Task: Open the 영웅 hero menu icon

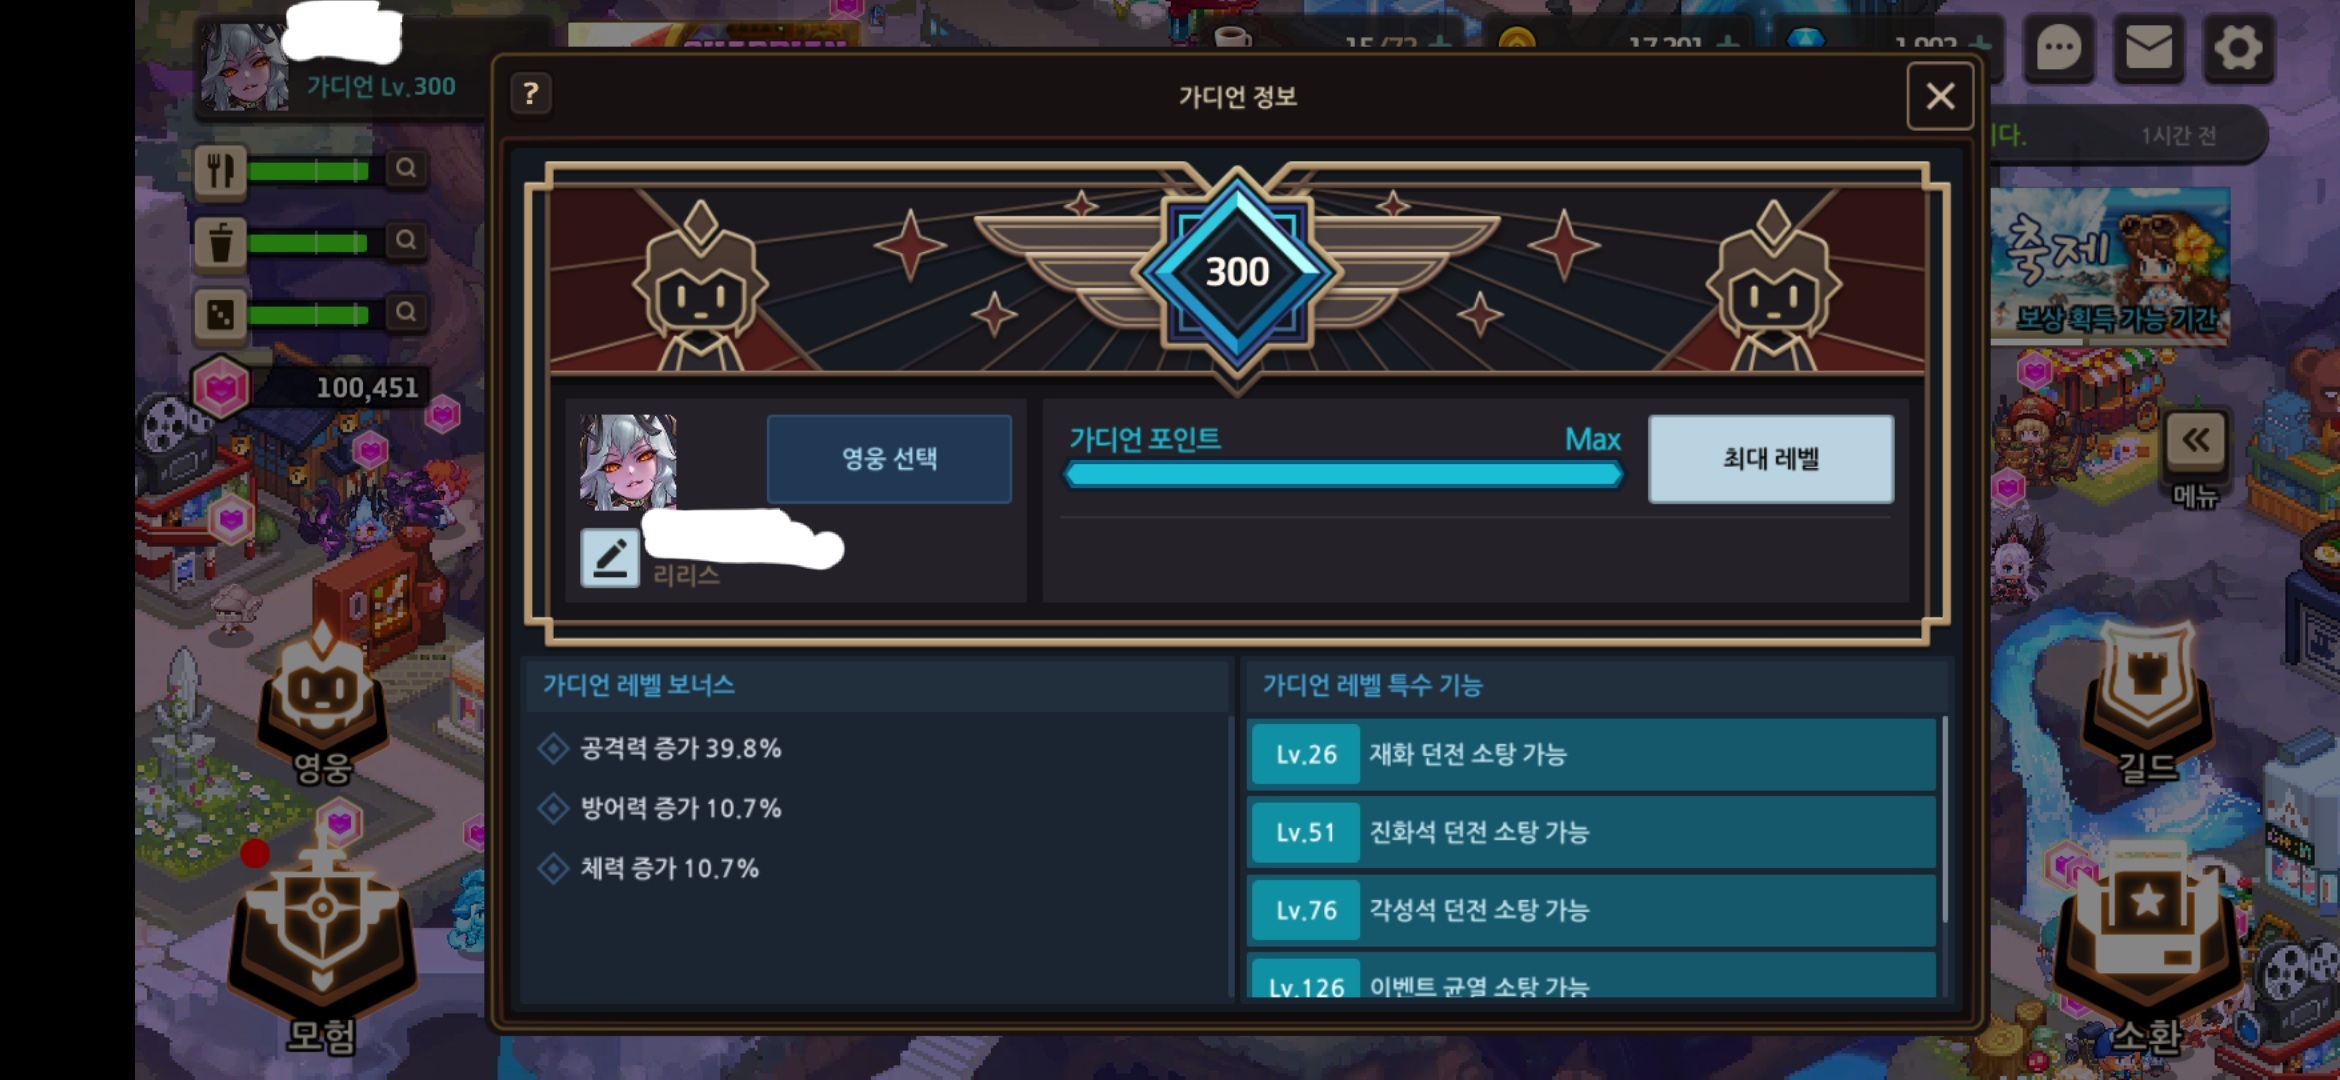Action: [x=322, y=704]
